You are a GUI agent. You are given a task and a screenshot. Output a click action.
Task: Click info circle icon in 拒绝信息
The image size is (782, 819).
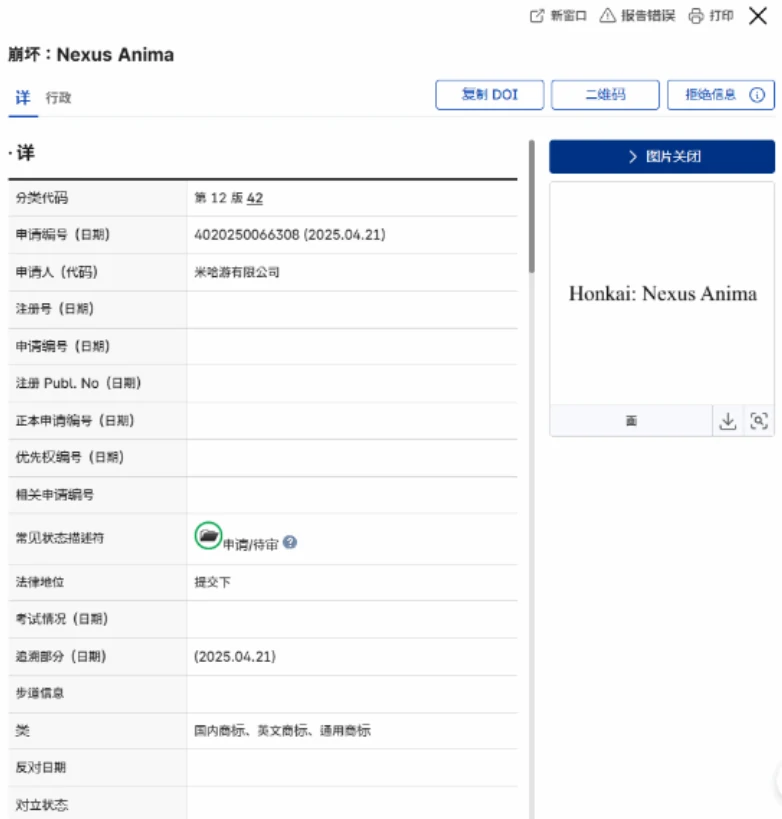[x=757, y=95]
